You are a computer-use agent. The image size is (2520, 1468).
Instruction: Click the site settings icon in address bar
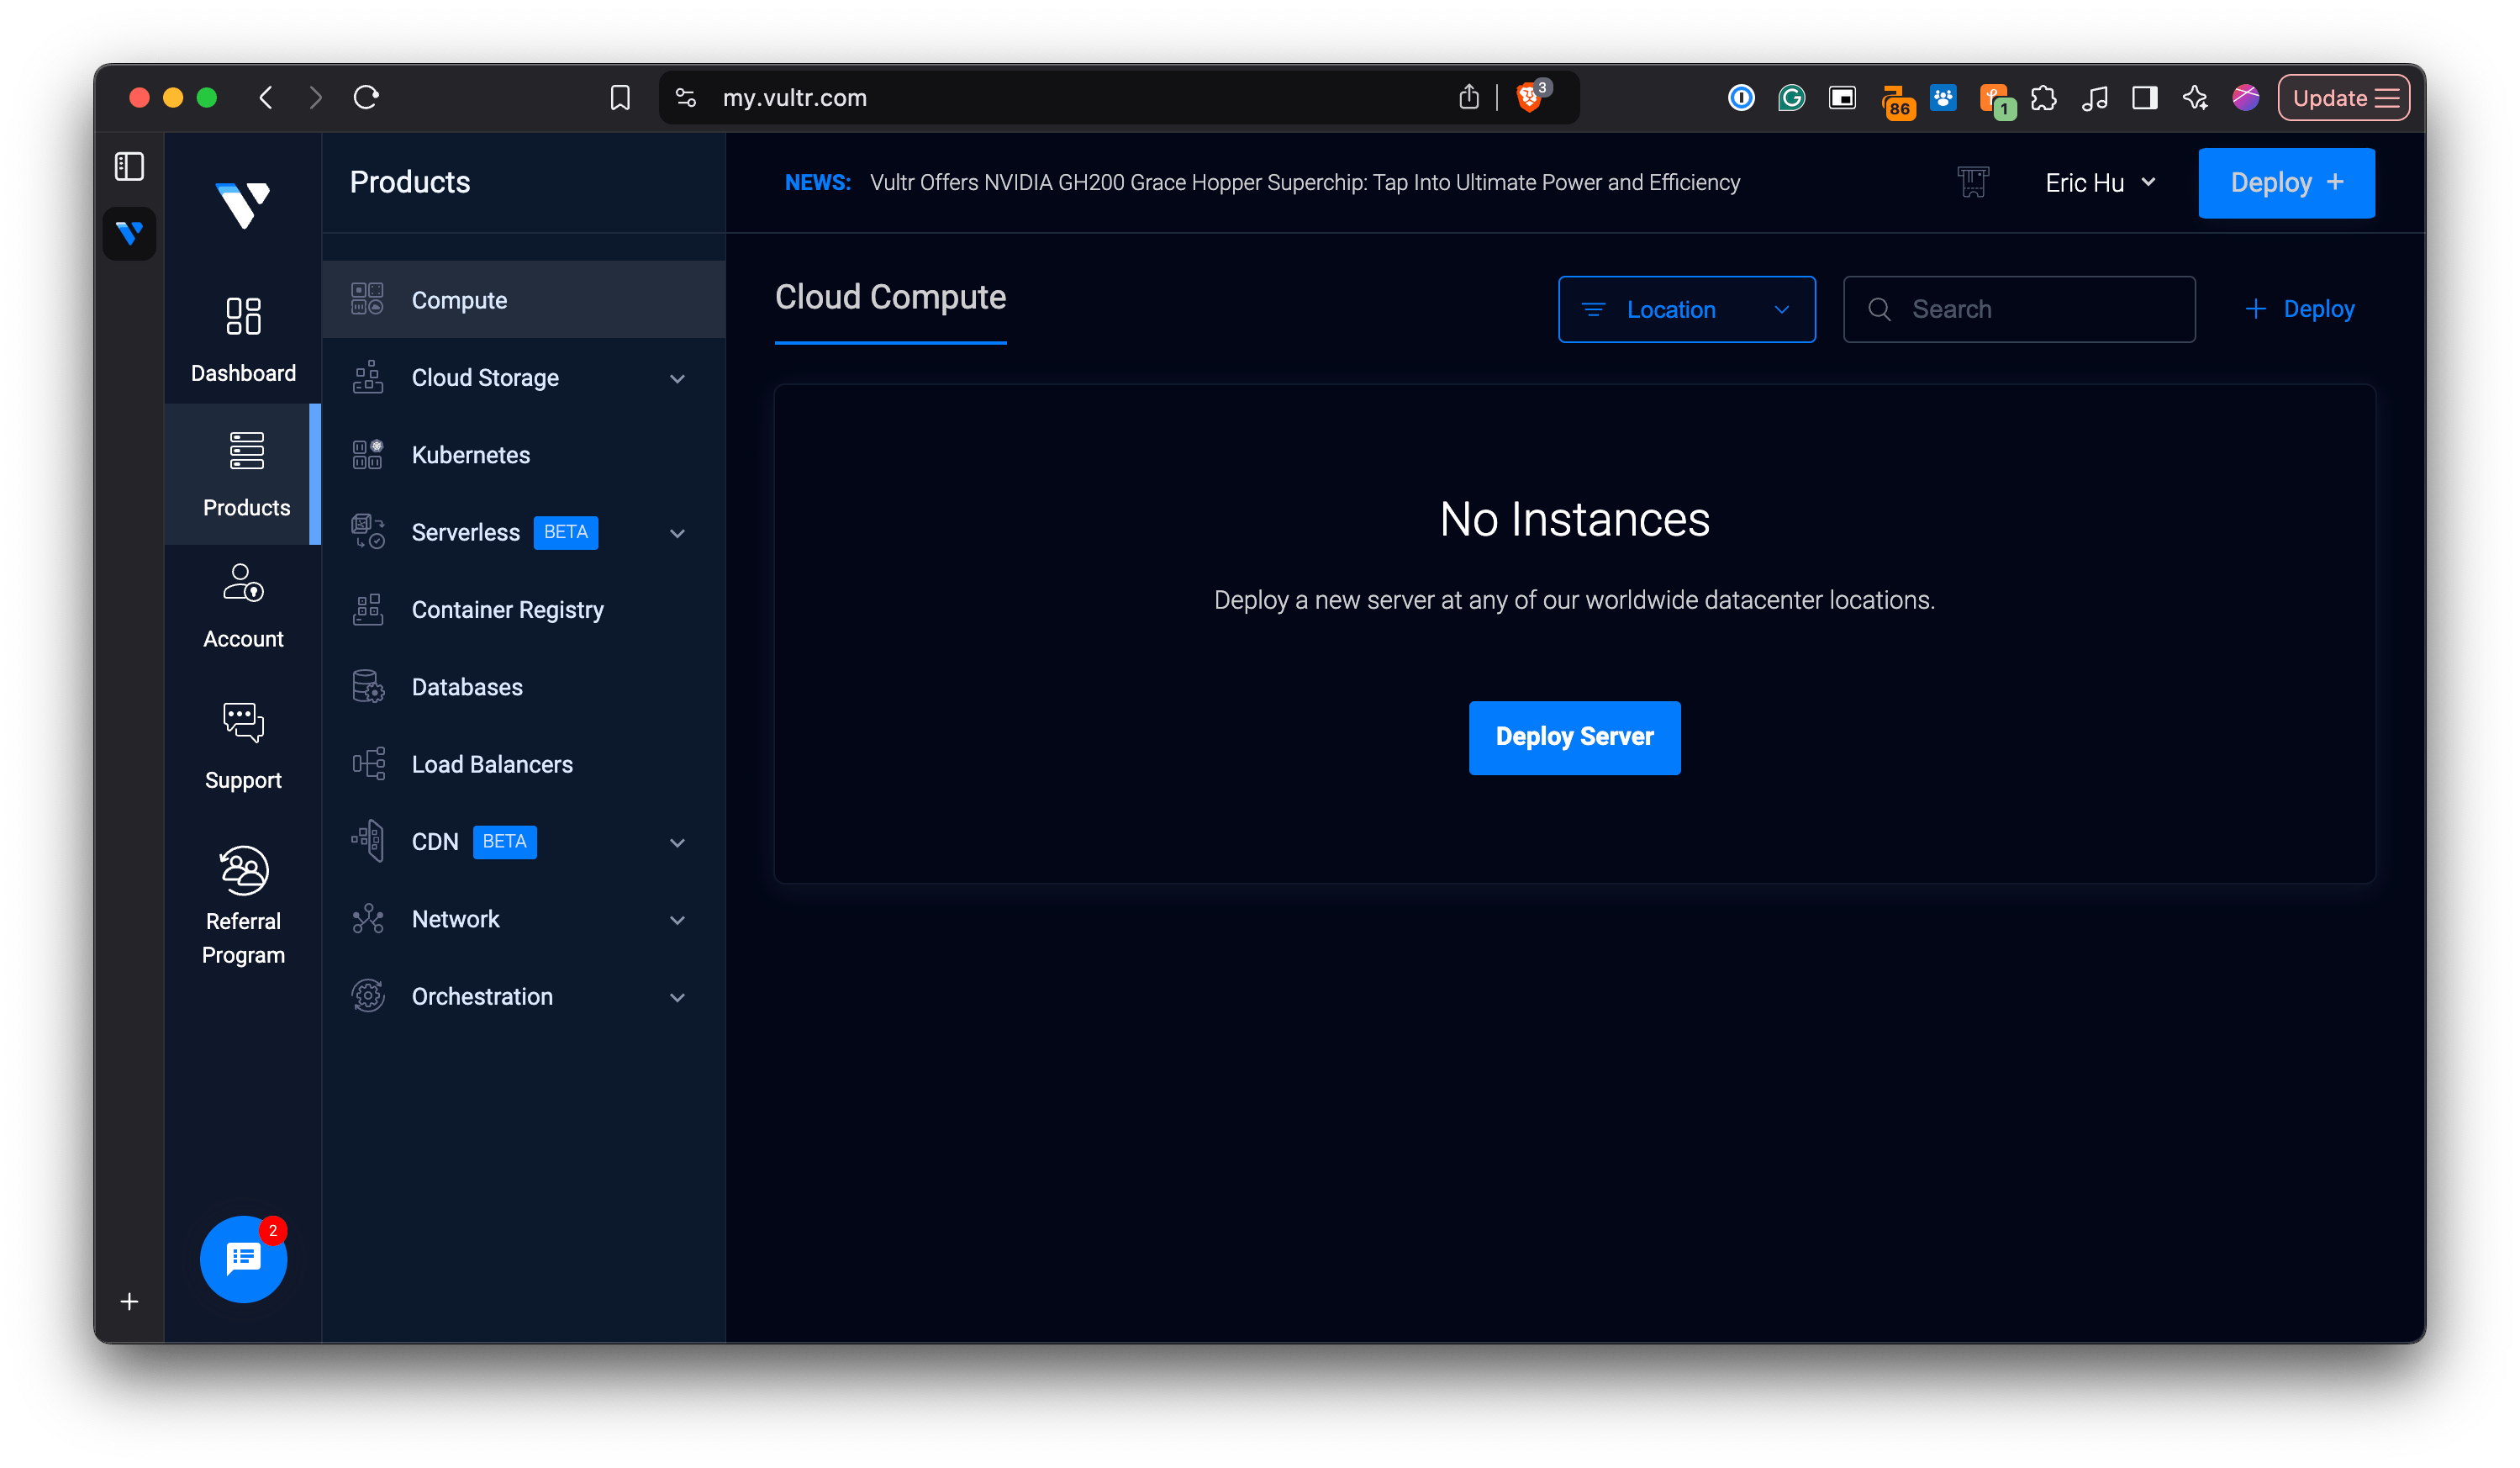pyautogui.click(x=685, y=97)
